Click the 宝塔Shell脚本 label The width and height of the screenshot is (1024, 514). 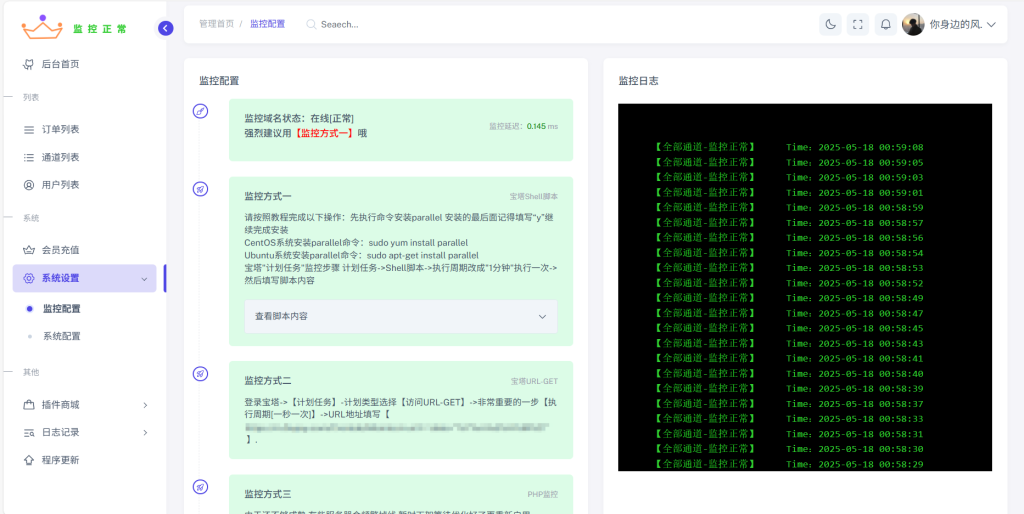point(534,196)
